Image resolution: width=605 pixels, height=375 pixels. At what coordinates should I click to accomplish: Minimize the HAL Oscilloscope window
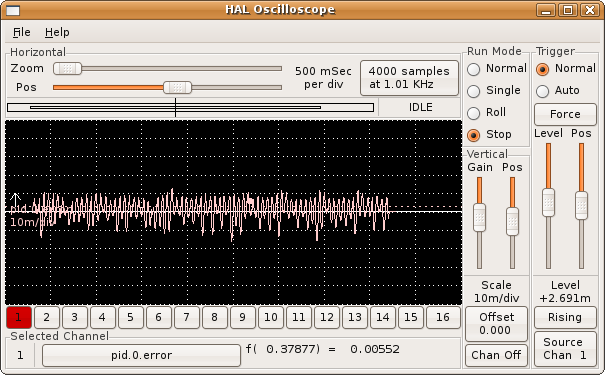coord(546,10)
